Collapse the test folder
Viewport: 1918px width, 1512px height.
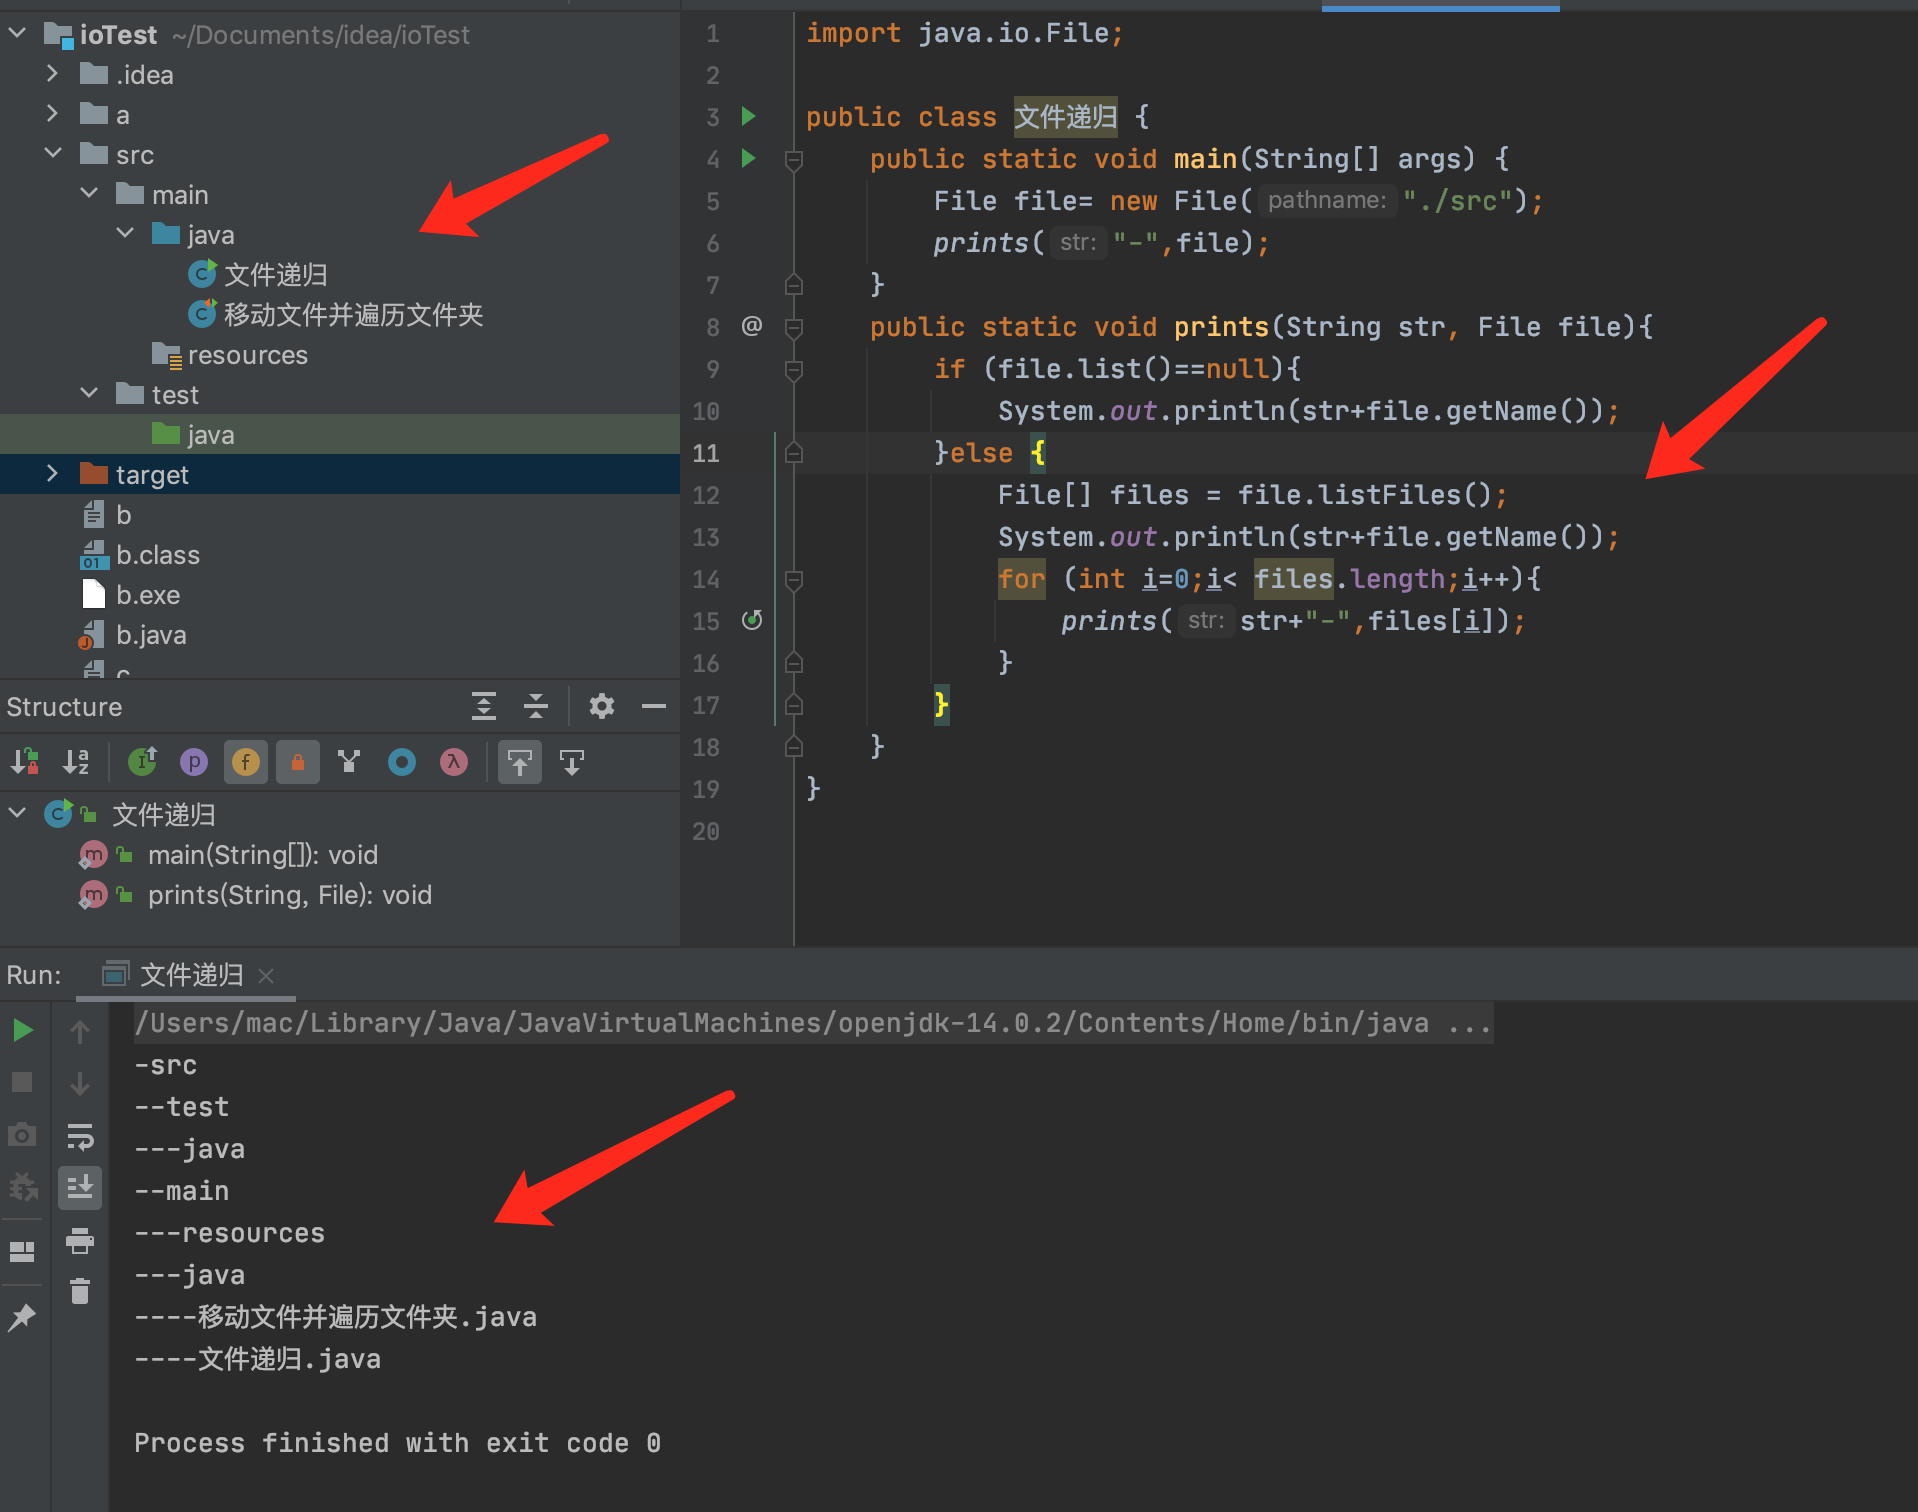(x=89, y=394)
